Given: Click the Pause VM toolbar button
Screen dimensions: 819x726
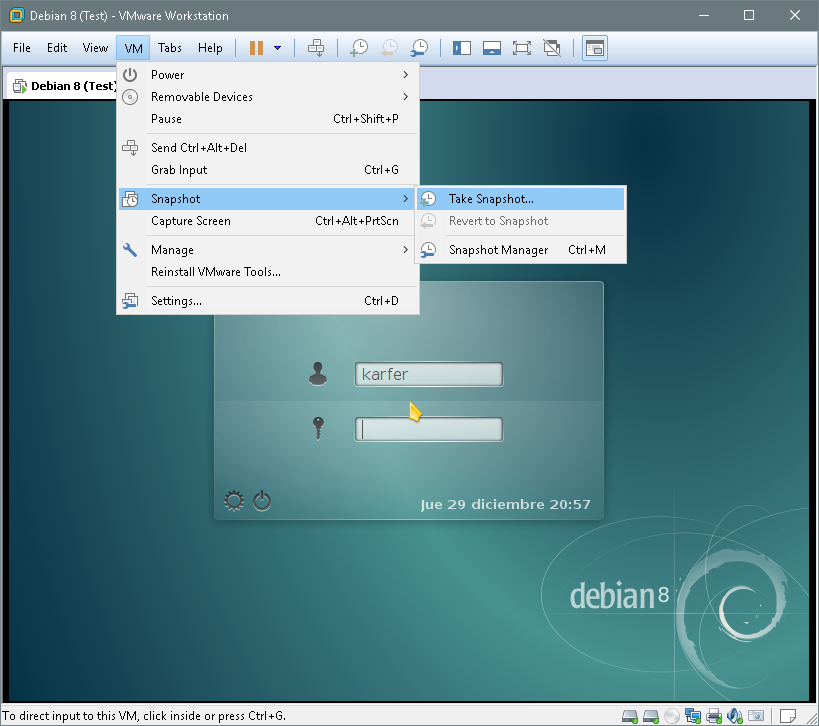Looking at the screenshot, I should click(256, 48).
